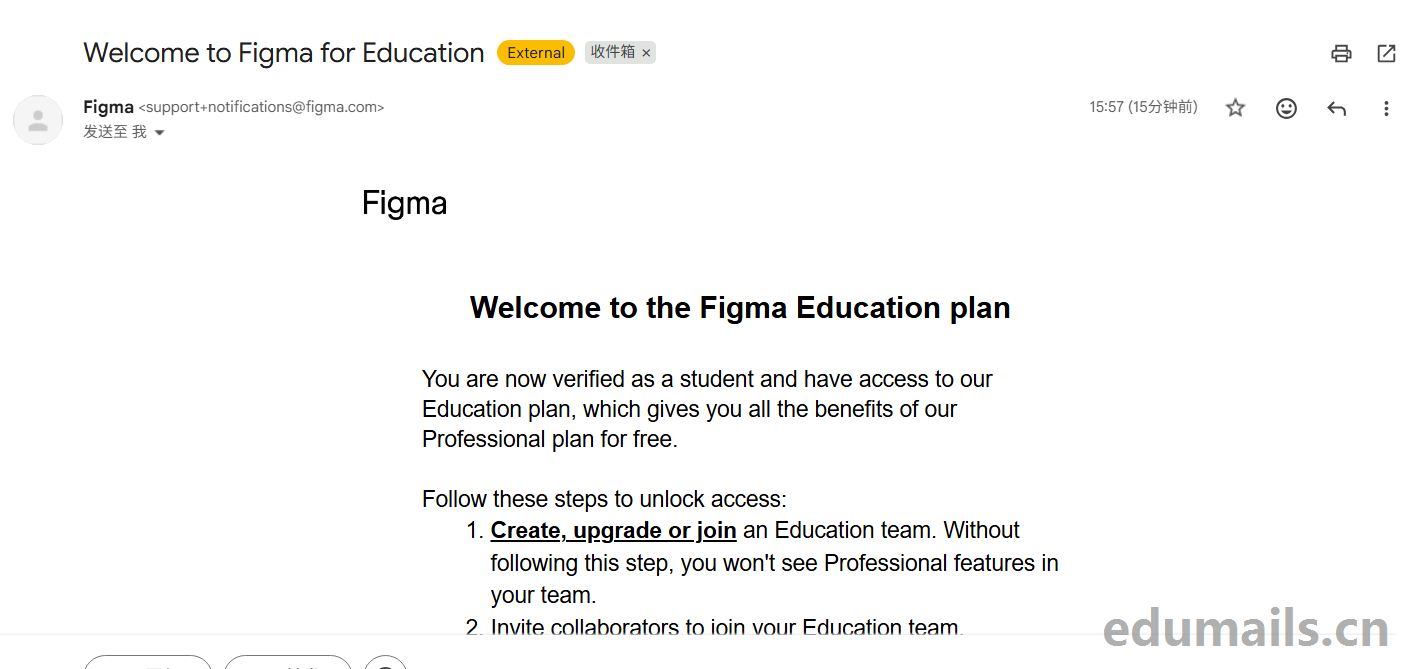This screenshot has width=1411, height=669.
Task: Open email in new window
Action: click(1386, 54)
